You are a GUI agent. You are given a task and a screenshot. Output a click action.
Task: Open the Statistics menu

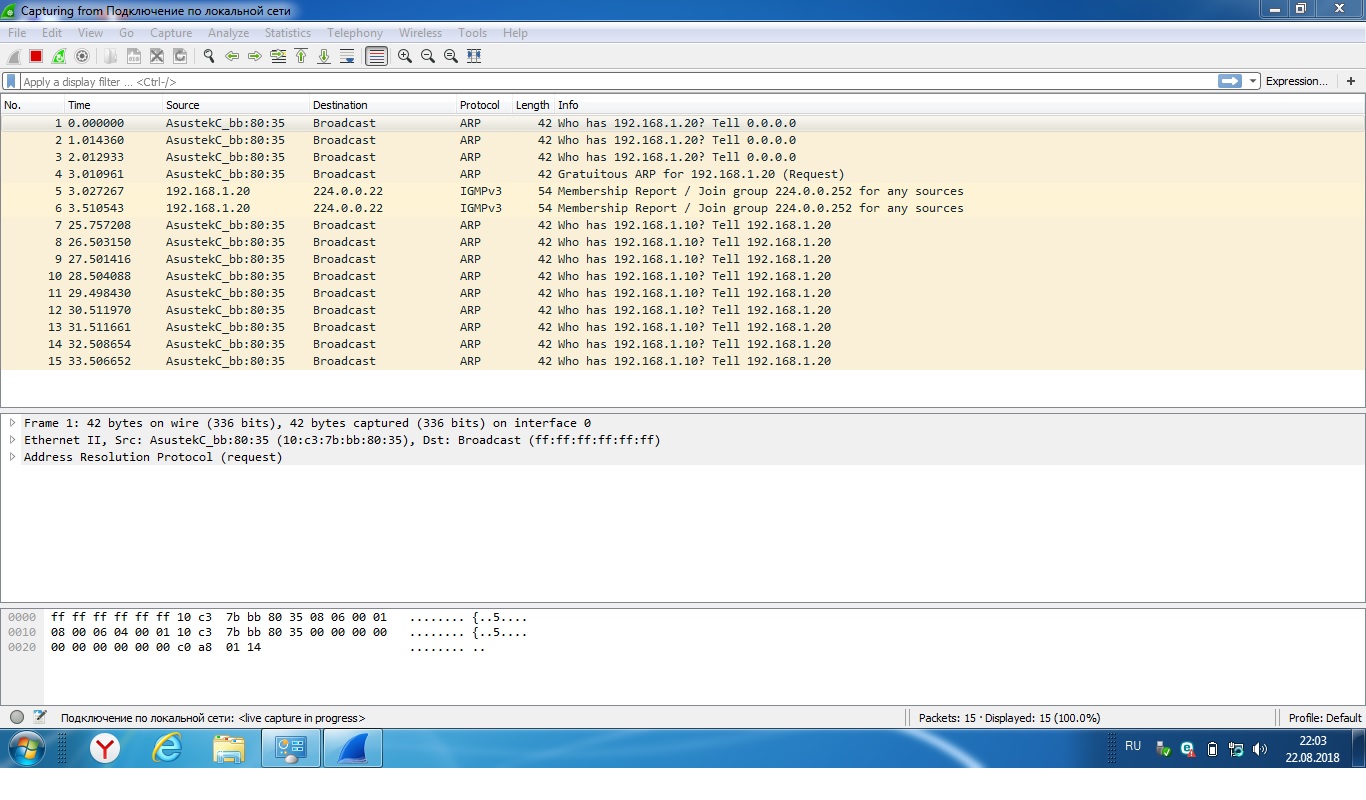tap(287, 33)
